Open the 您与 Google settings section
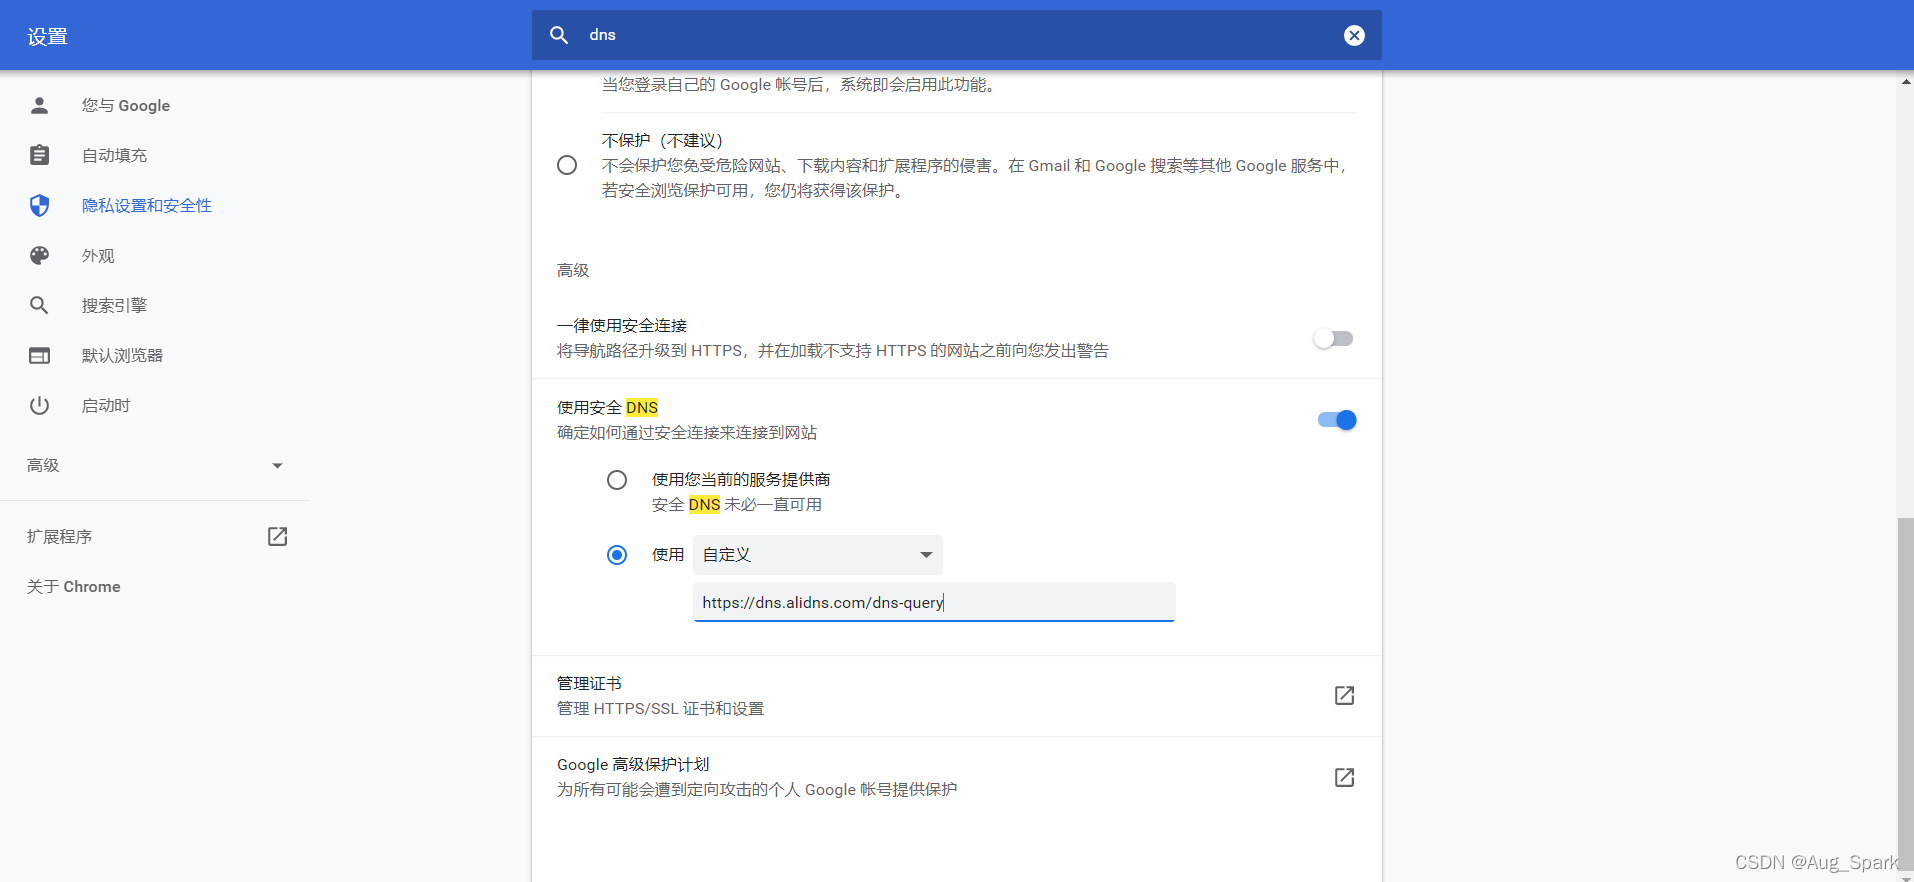 pos(126,105)
